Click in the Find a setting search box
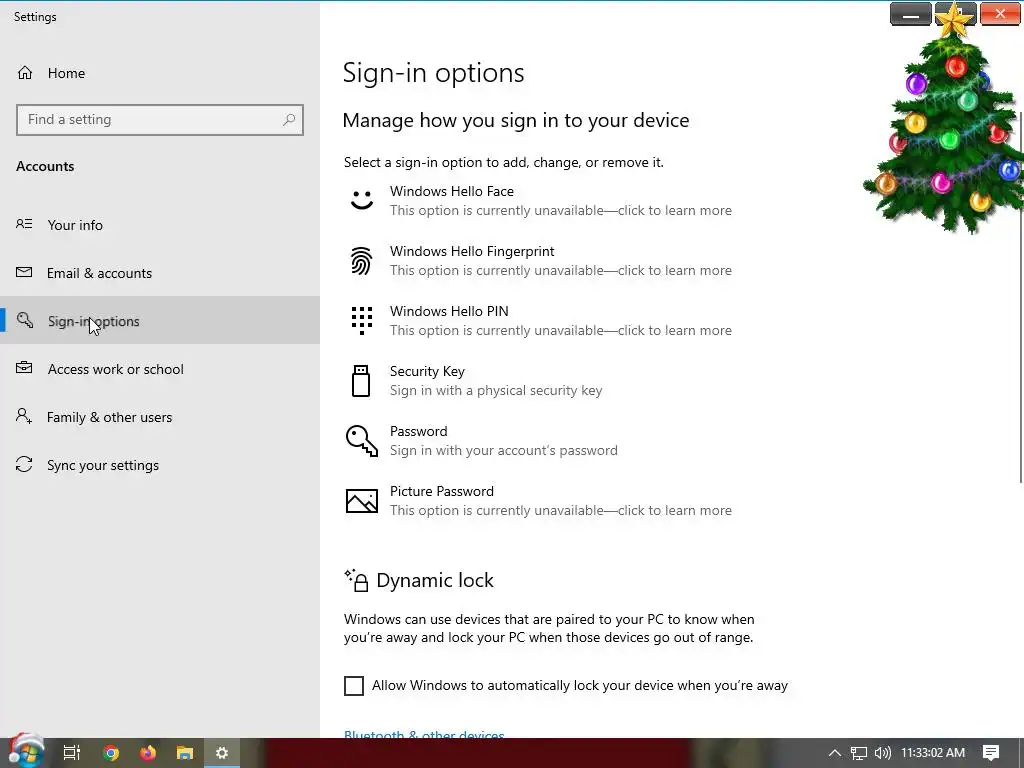The height and width of the screenshot is (768, 1024). (x=160, y=120)
